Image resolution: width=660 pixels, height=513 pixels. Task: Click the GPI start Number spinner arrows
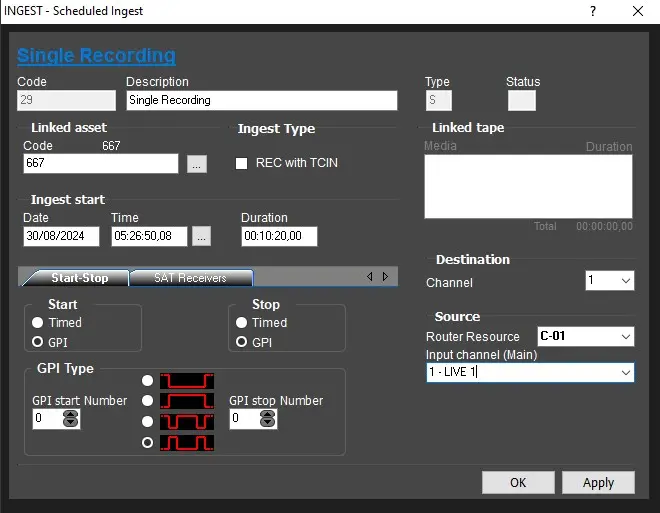[70, 420]
